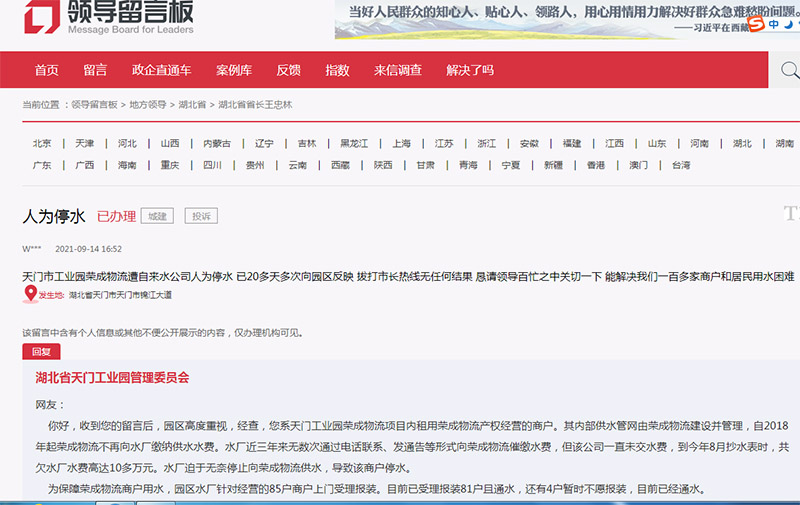Select the 北京 province link
800x505 pixels.
point(42,143)
